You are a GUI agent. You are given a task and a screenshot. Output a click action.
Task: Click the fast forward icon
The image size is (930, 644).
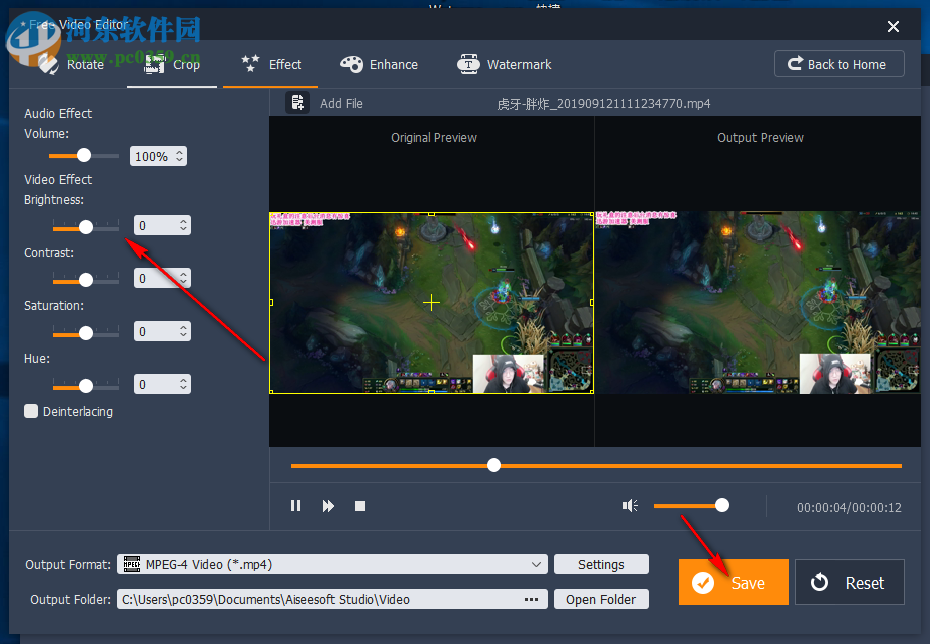[327, 505]
